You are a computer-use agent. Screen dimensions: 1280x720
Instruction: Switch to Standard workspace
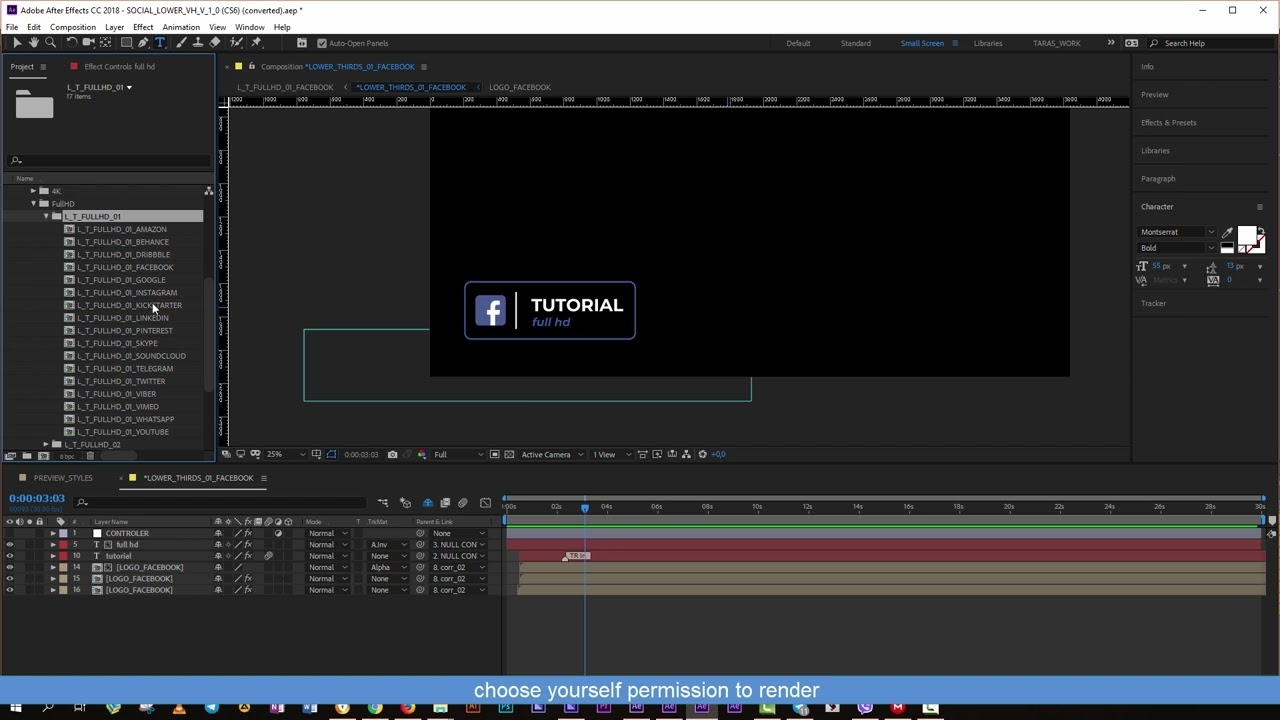coord(856,43)
